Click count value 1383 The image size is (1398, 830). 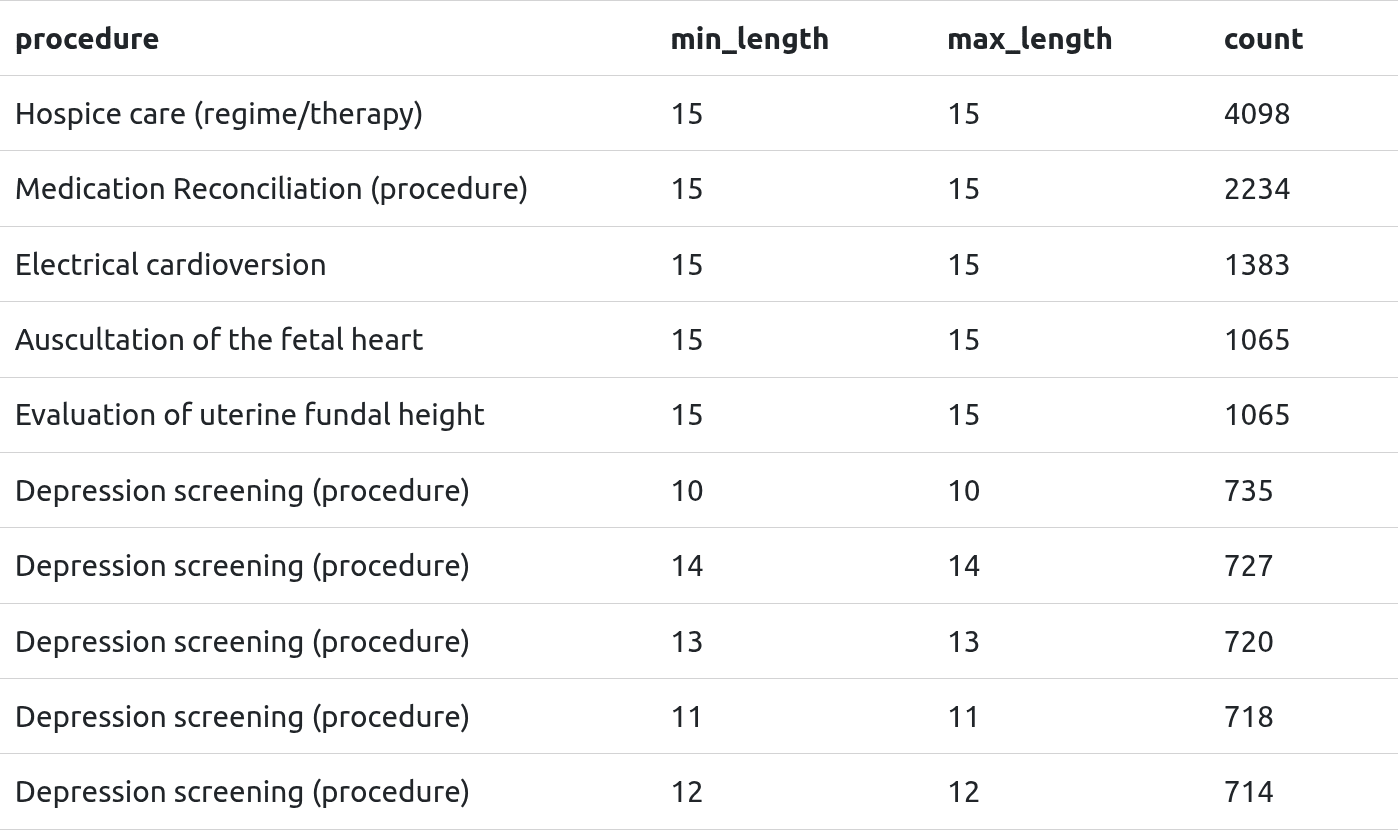coord(1257,265)
